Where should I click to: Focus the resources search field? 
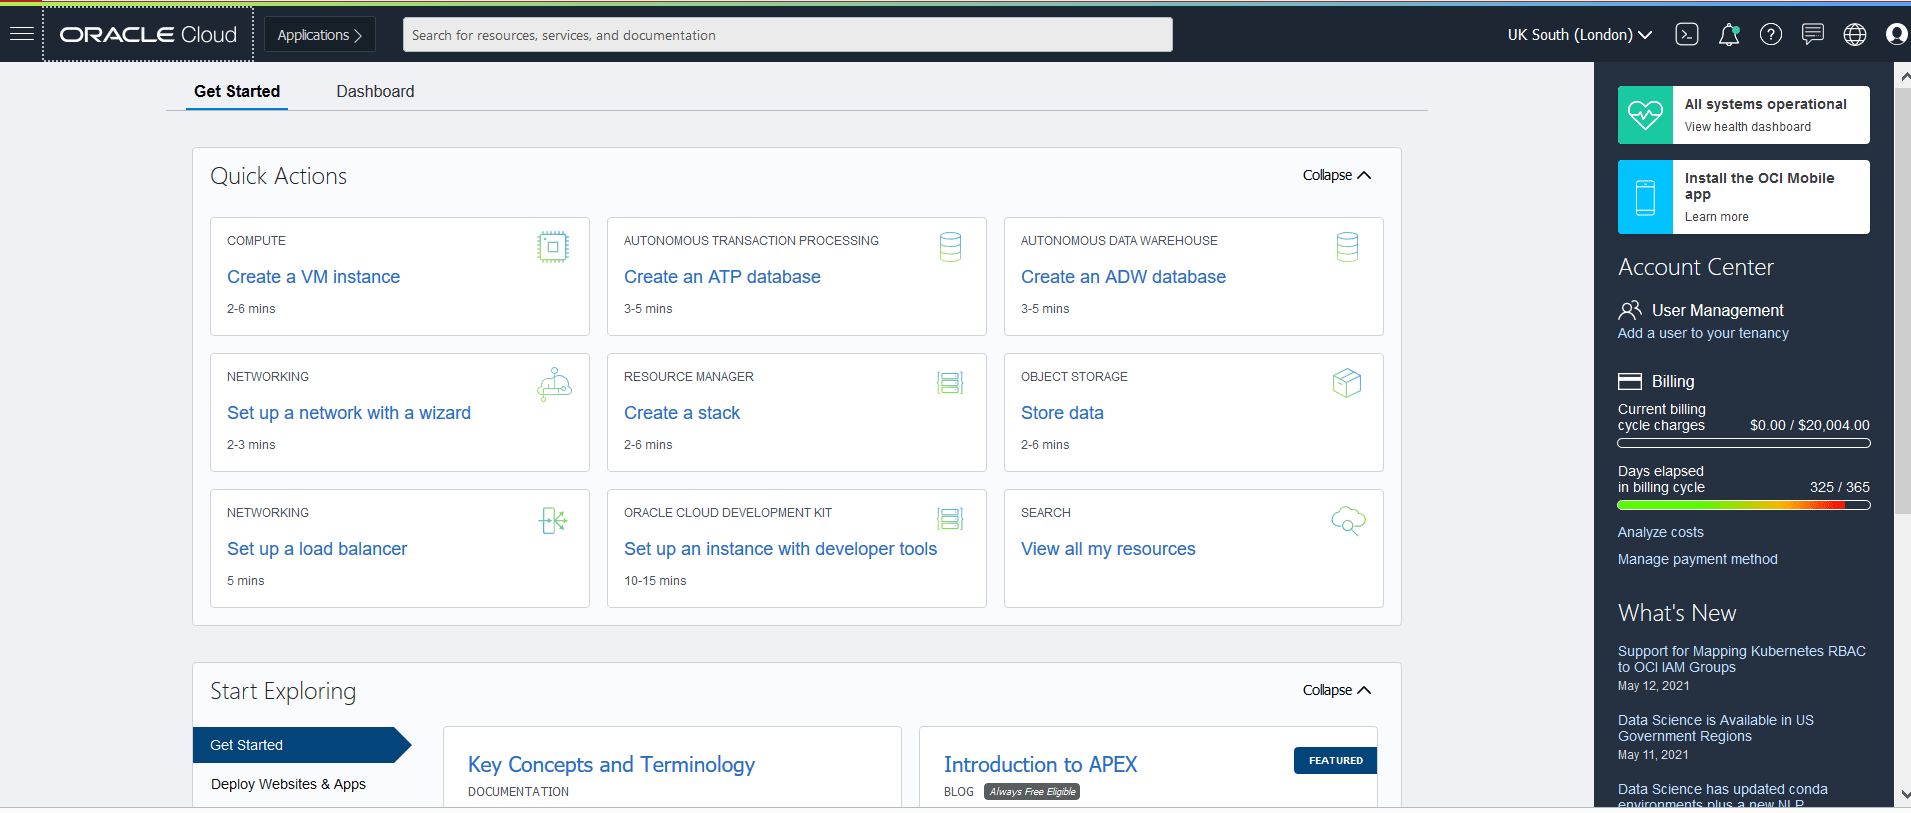click(787, 35)
